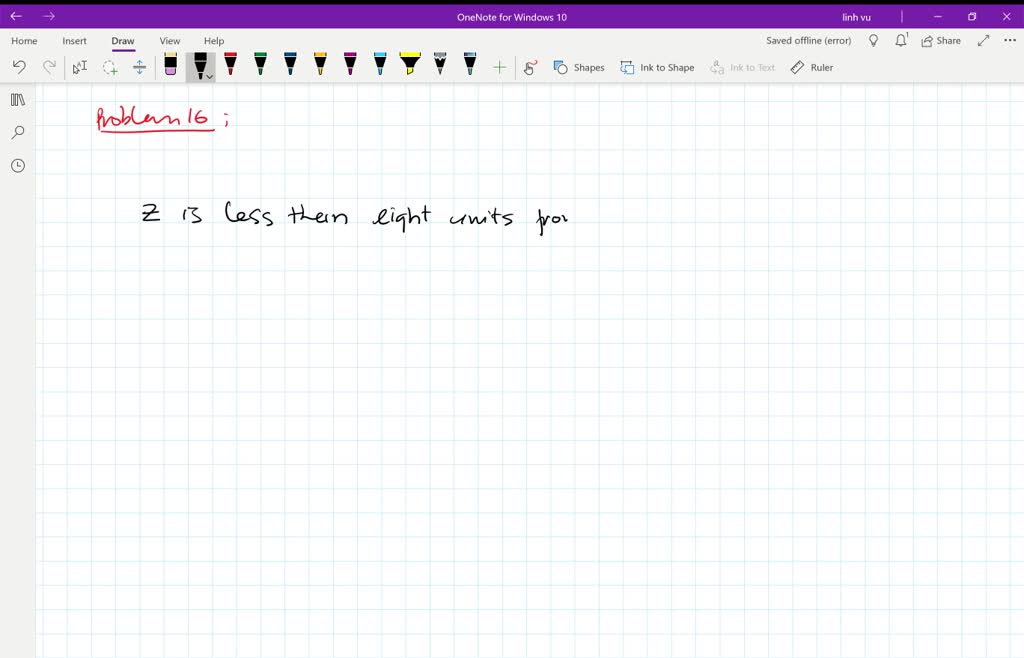Toggle the Ruler on the canvas

pos(811,67)
